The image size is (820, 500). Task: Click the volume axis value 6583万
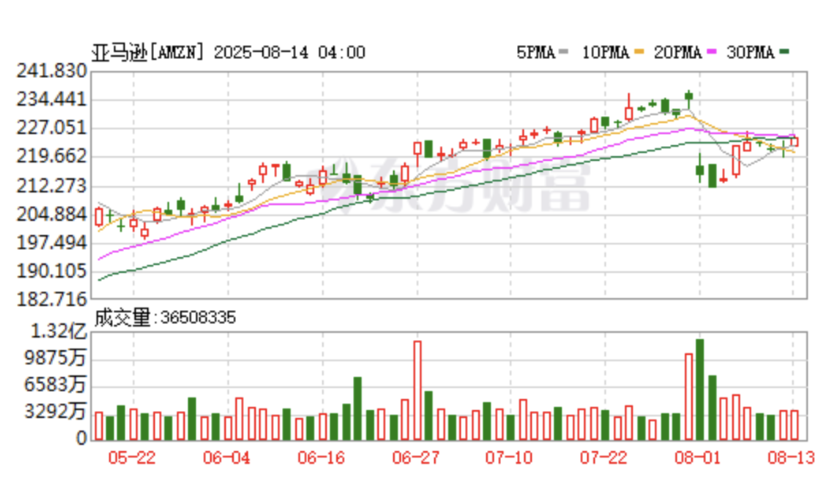[x=55, y=384]
